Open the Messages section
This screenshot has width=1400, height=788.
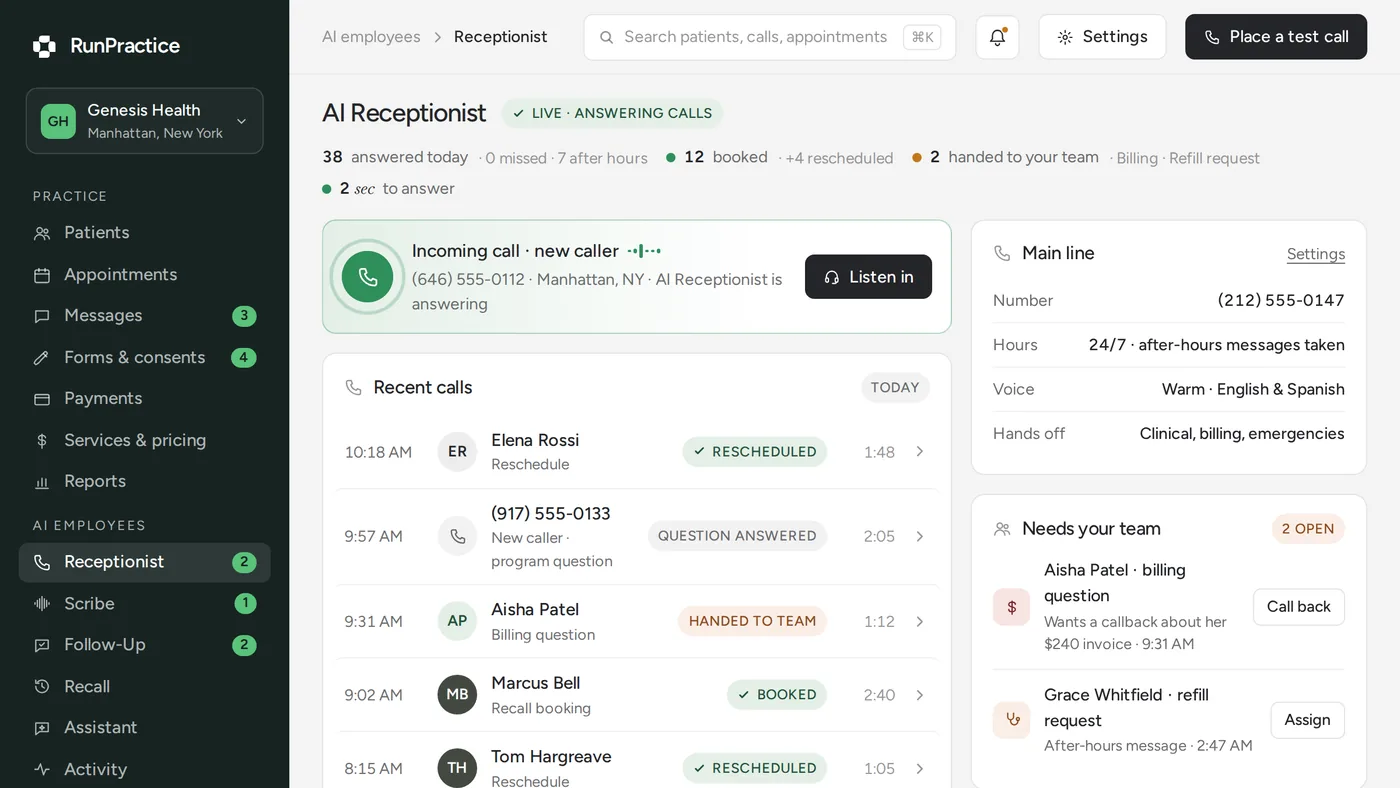145,316
